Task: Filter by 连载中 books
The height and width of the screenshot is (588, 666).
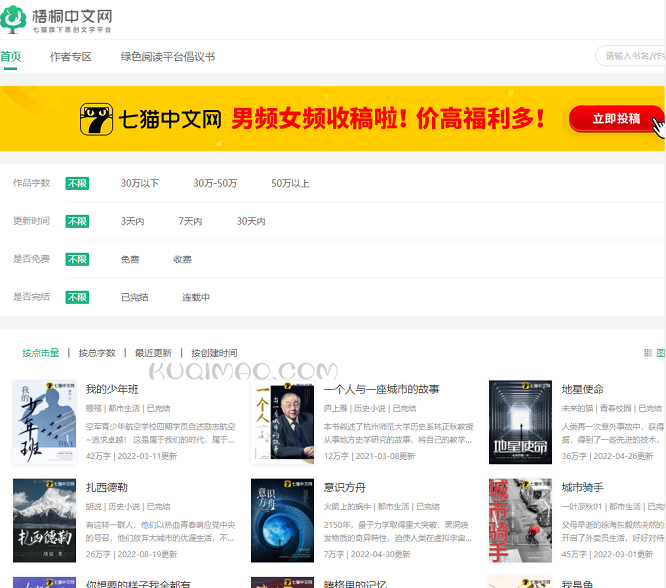Action: click(x=196, y=297)
